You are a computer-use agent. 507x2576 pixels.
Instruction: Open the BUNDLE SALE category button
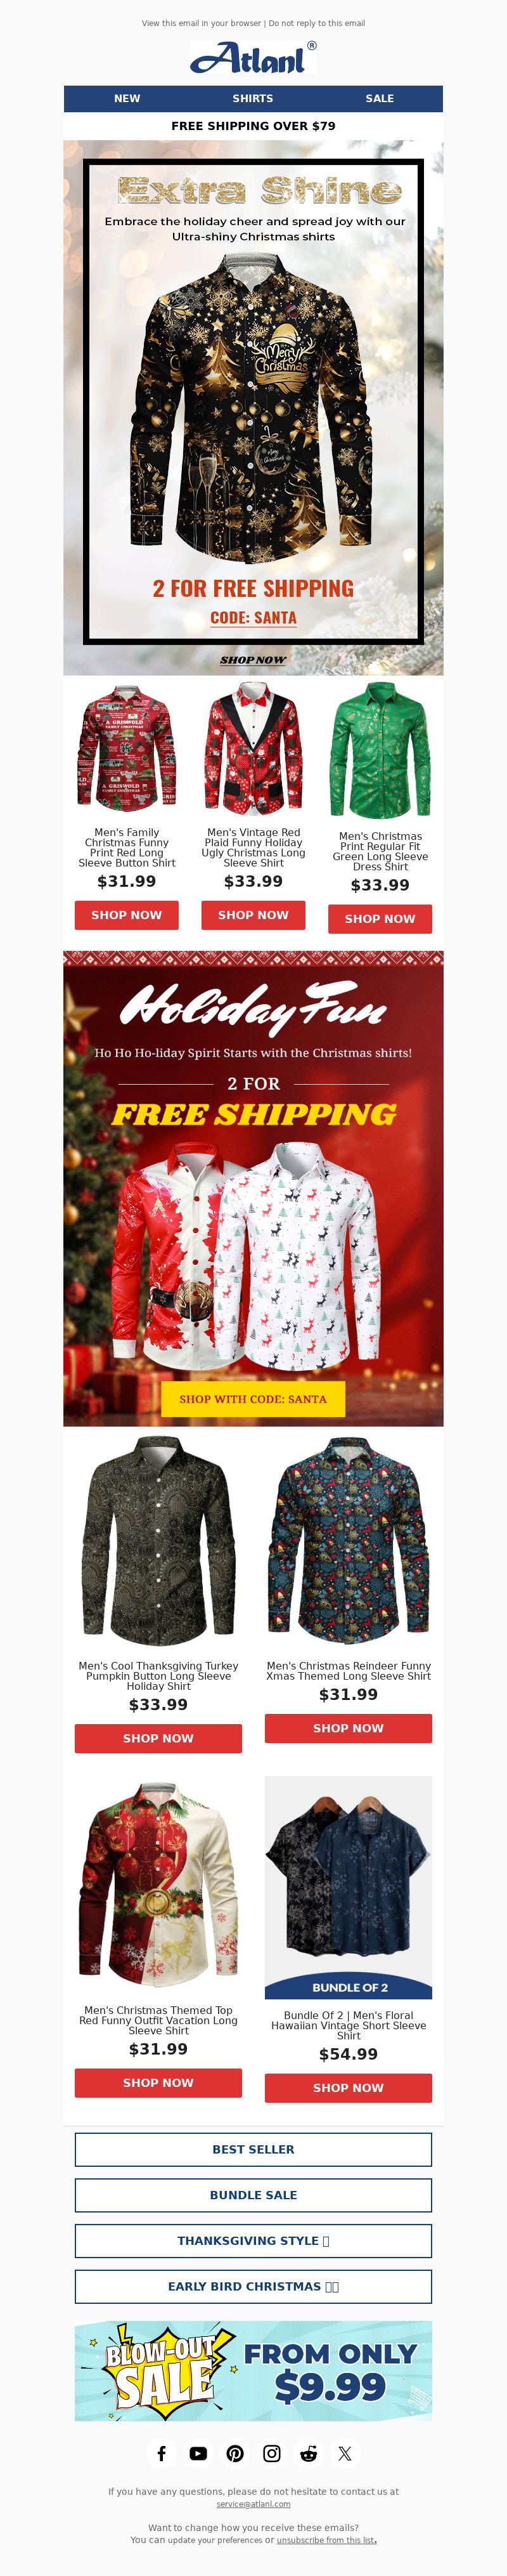coord(253,2195)
